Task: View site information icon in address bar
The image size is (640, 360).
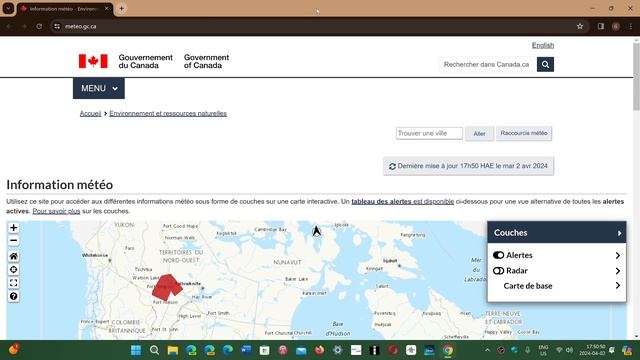Action: click(57, 27)
